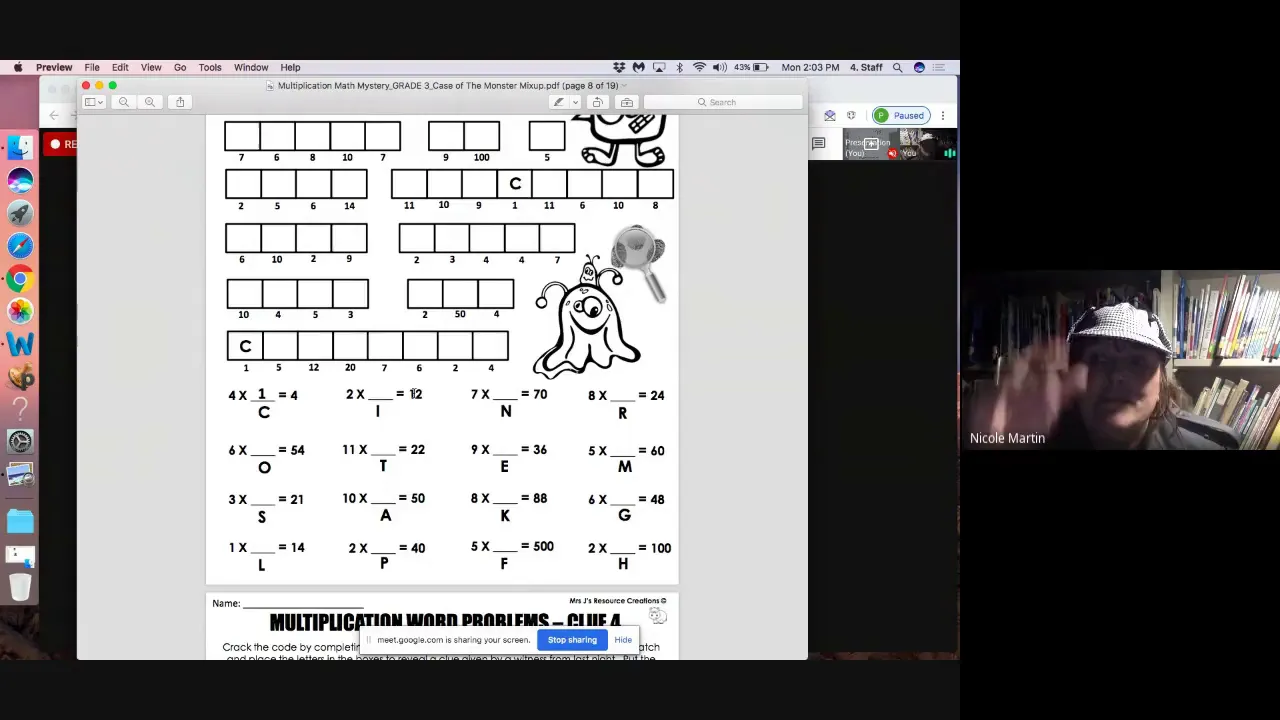This screenshot has height=720, width=1280.
Task: Click the magnifying glass in the worksheet
Action: tap(639, 263)
